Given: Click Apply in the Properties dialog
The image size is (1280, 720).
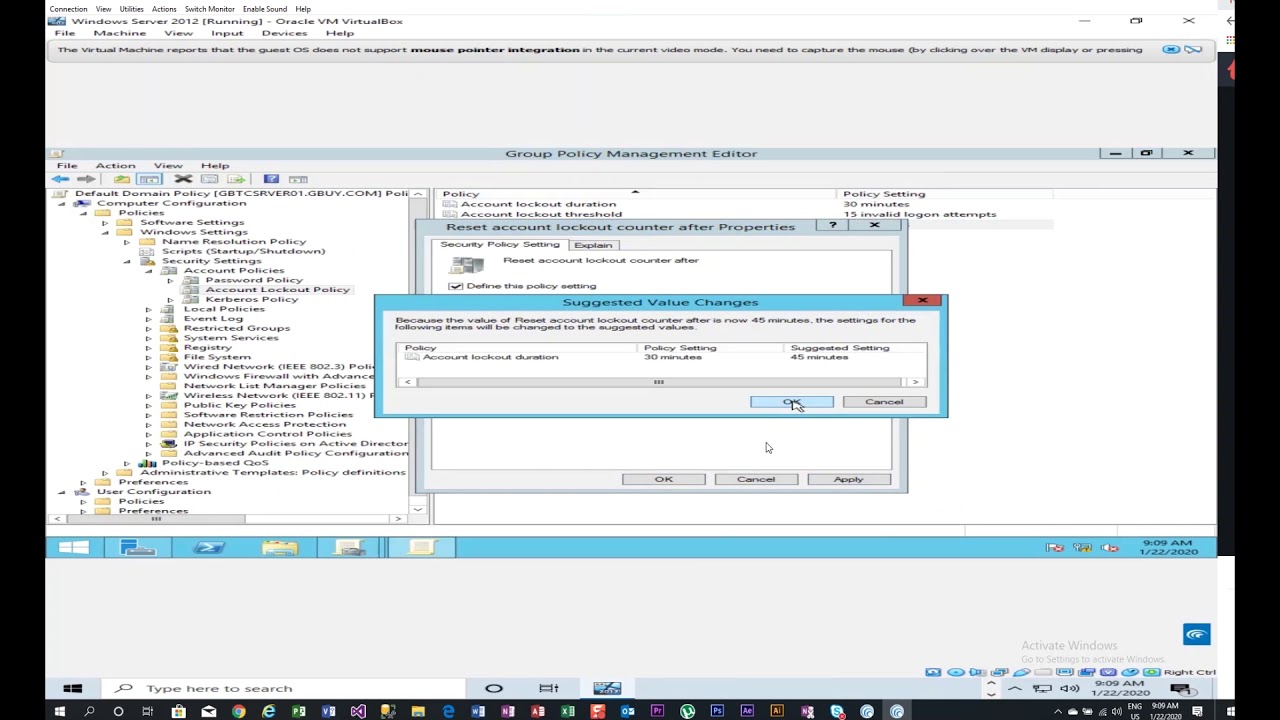Looking at the screenshot, I should 848,479.
